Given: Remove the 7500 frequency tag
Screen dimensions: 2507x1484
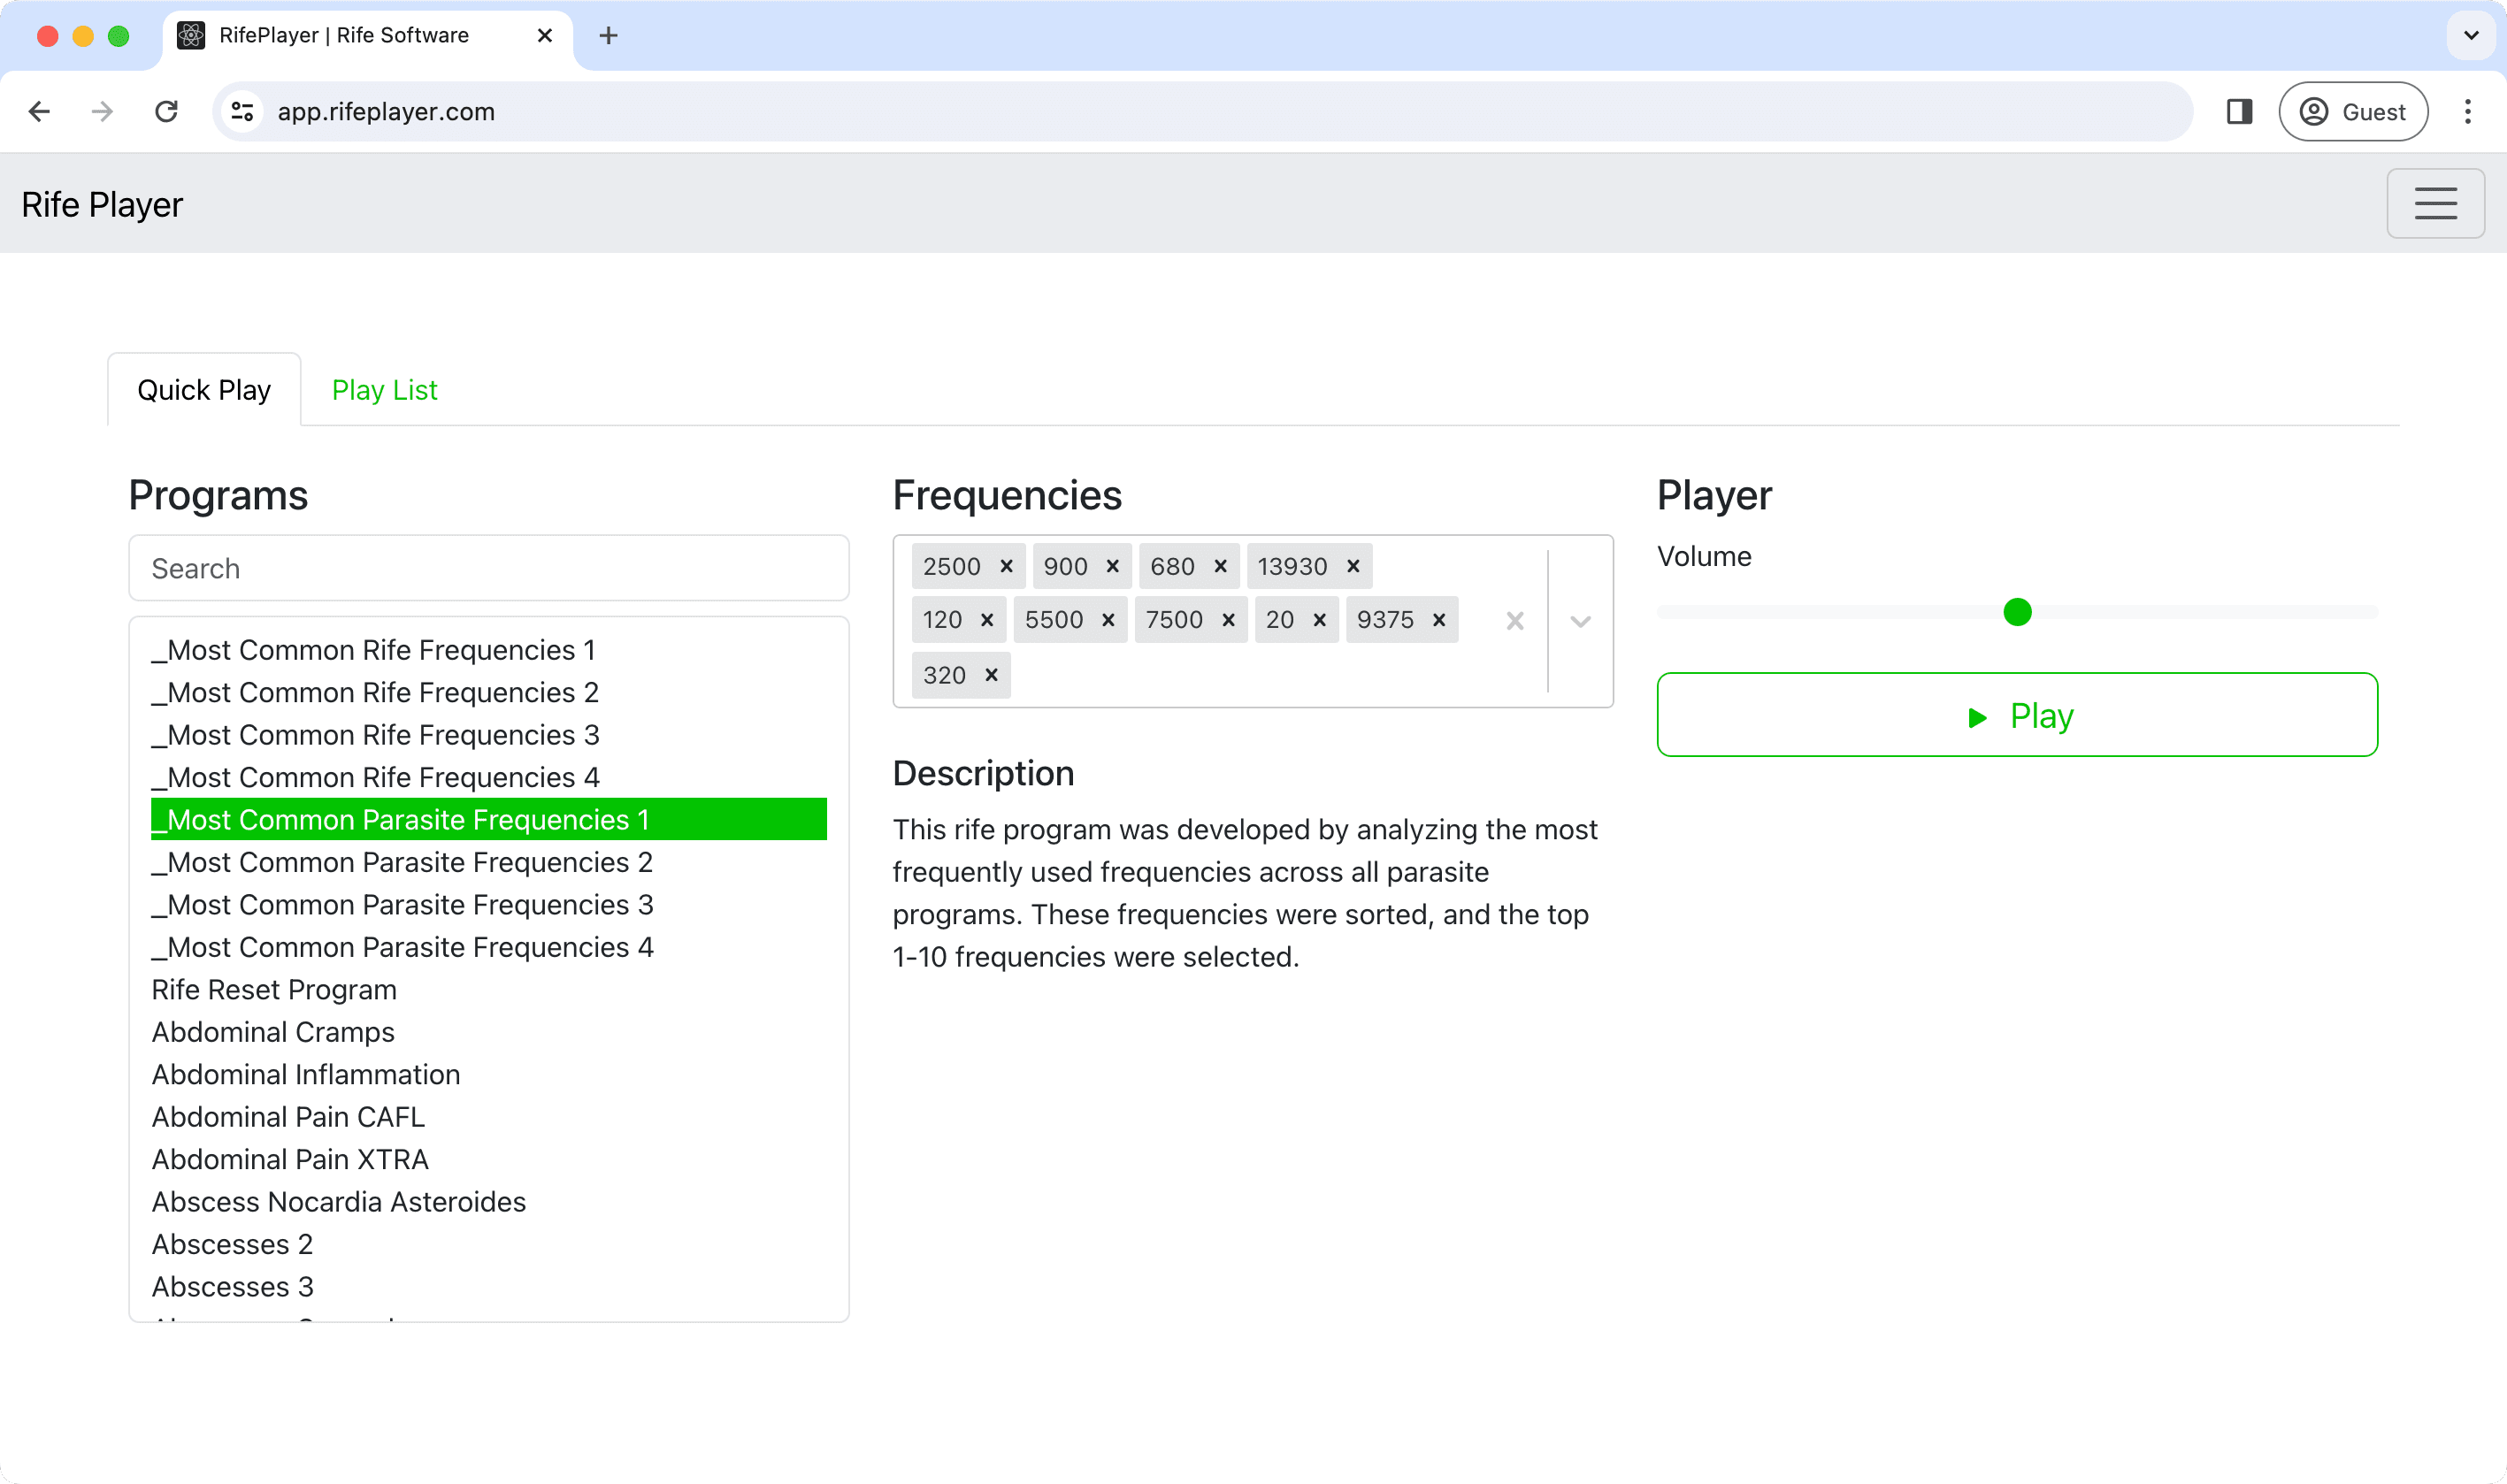Looking at the screenshot, I should pos(1228,620).
